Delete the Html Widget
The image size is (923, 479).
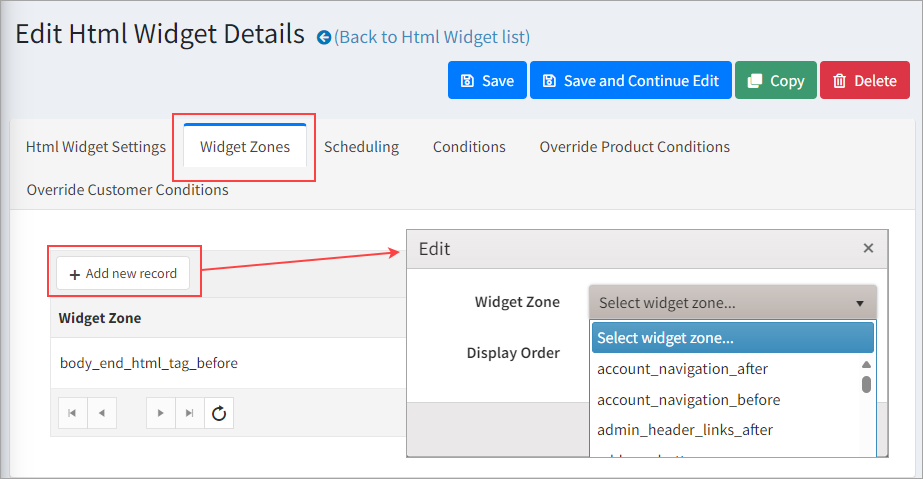(864, 81)
